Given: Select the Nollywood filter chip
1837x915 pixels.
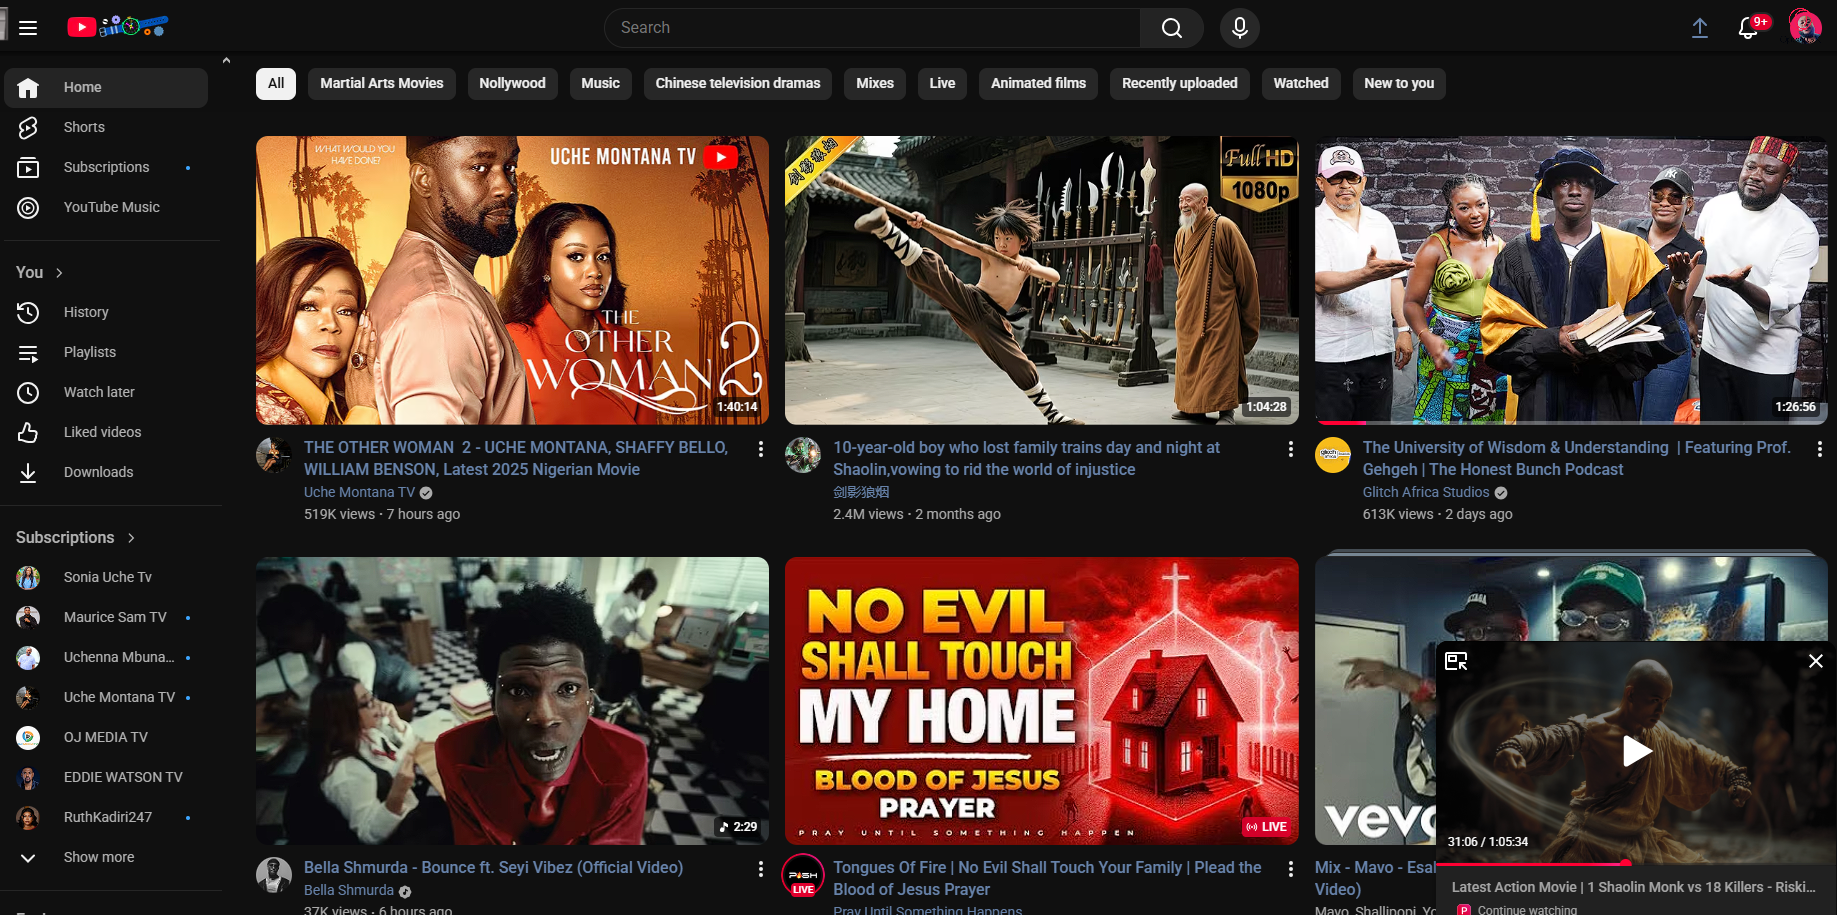Looking at the screenshot, I should click(x=512, y=83).
